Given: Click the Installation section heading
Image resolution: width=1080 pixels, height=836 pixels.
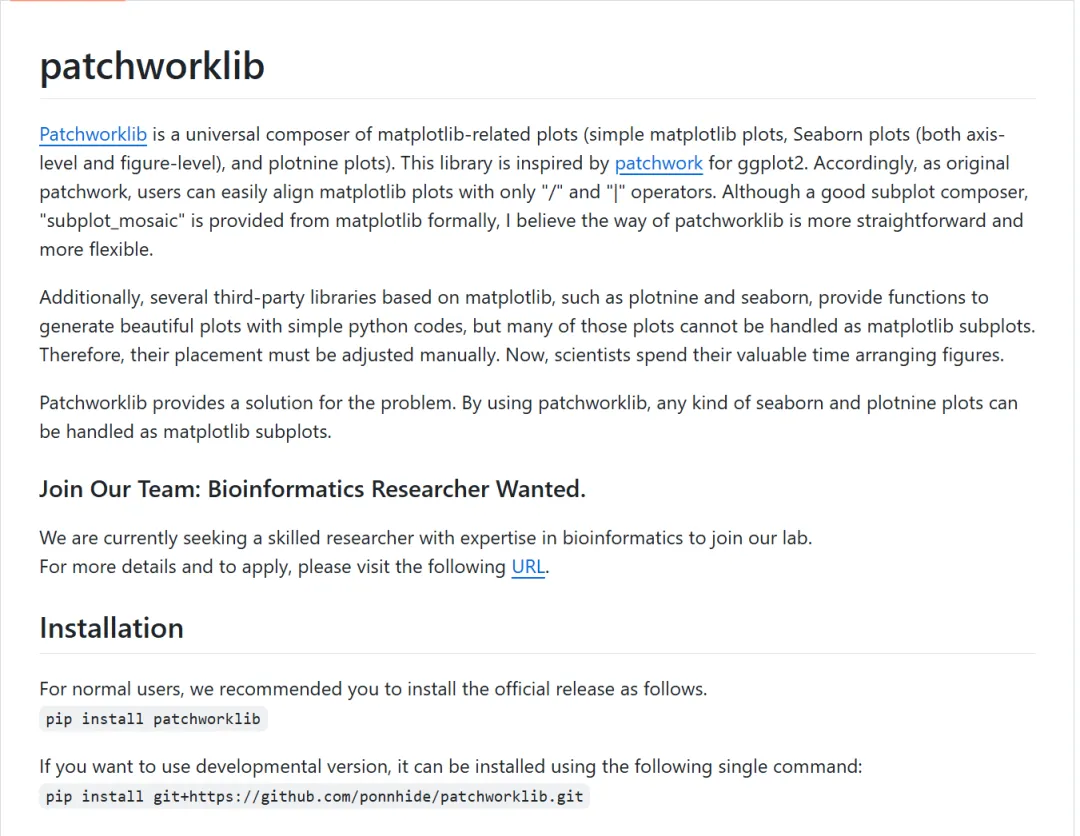Looking at the screenshot, I should [x=111, y=628].
